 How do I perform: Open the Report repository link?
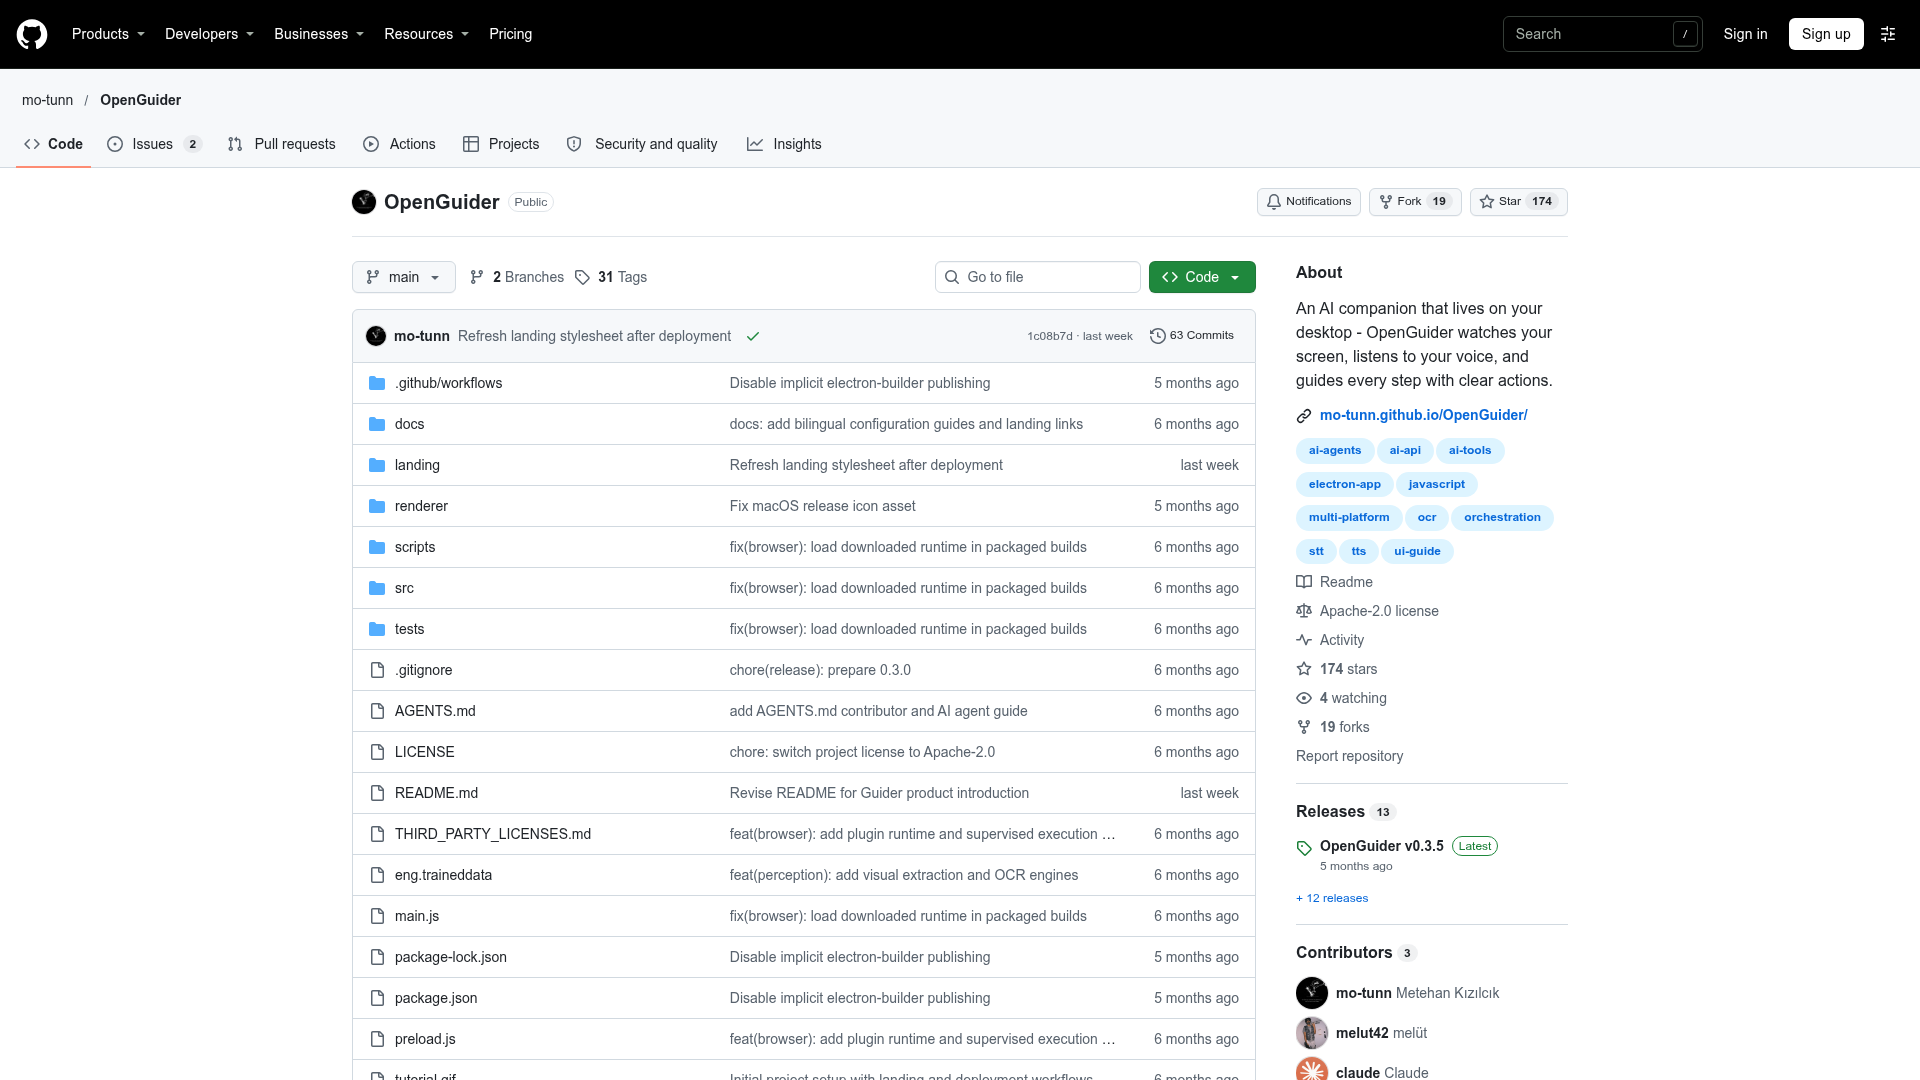[1349, 756]
